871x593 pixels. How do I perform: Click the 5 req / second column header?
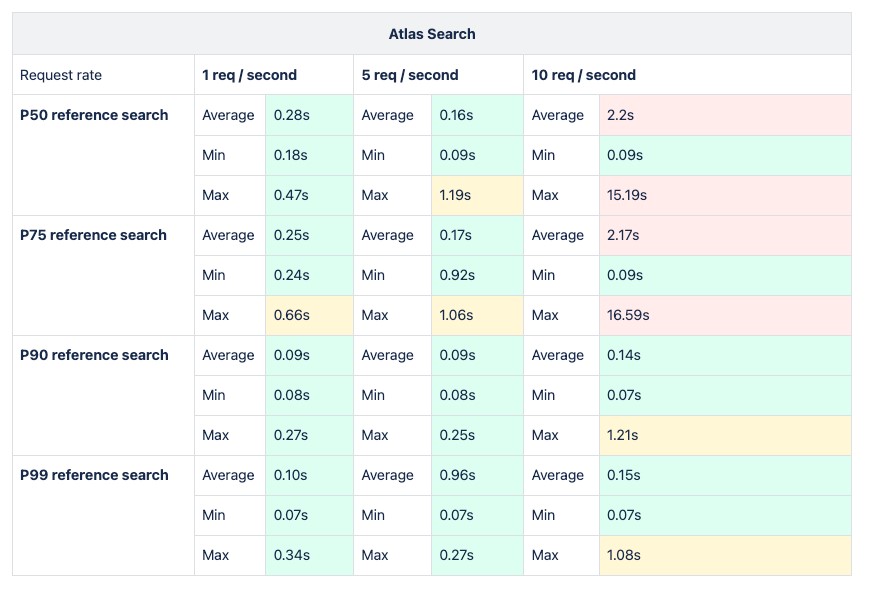tap(410, 75)
